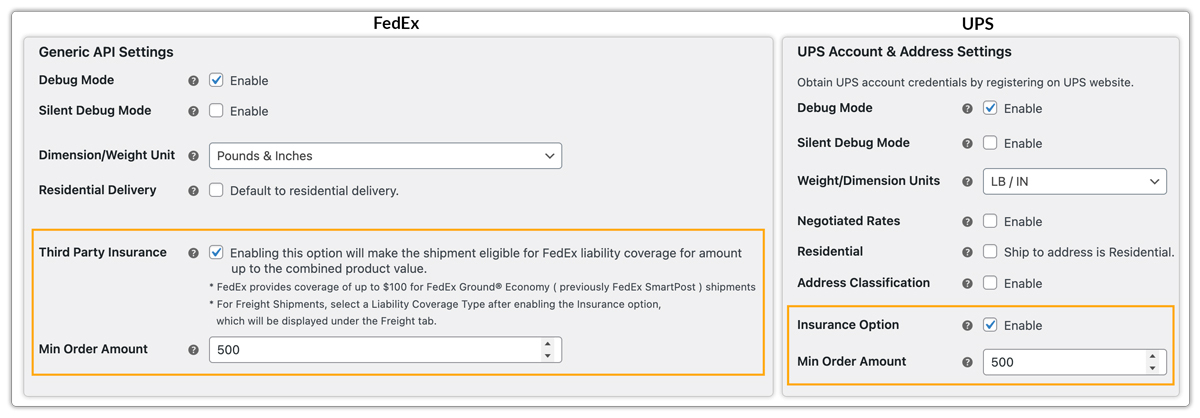Click help icon for Third Party Insurance
Viewport: 1200px width, 418px height.
[194, 253]
